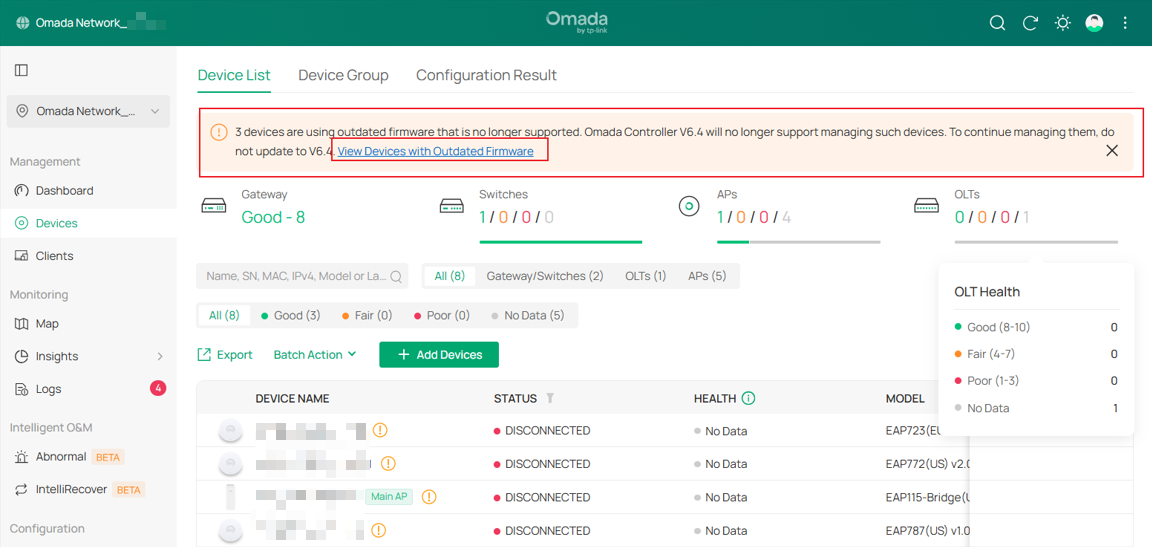Click the No Data row in OLT Health
1152x547 pixels.
tap(1036, 408)
